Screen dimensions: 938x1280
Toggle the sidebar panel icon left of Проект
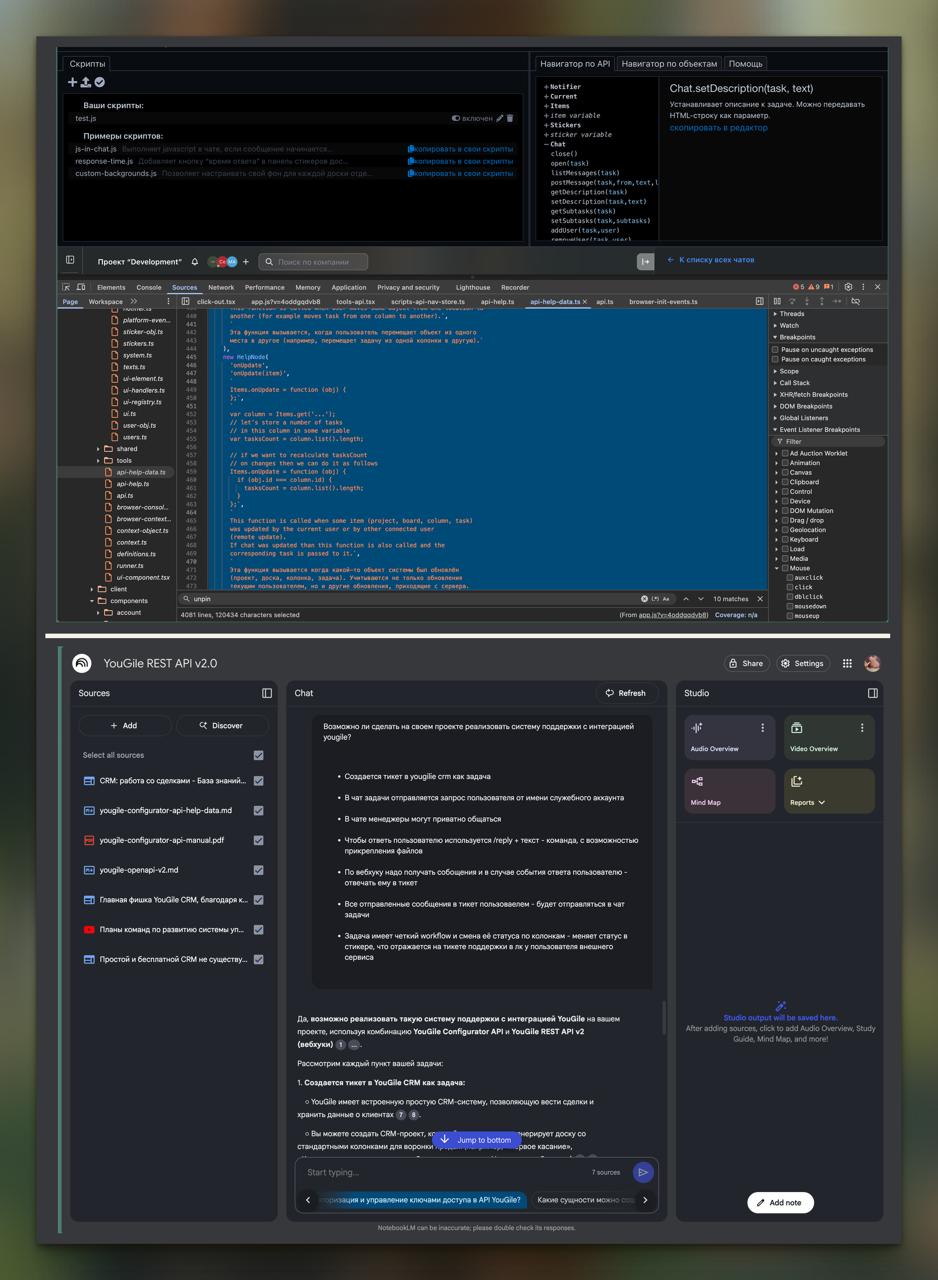[70, 260]
